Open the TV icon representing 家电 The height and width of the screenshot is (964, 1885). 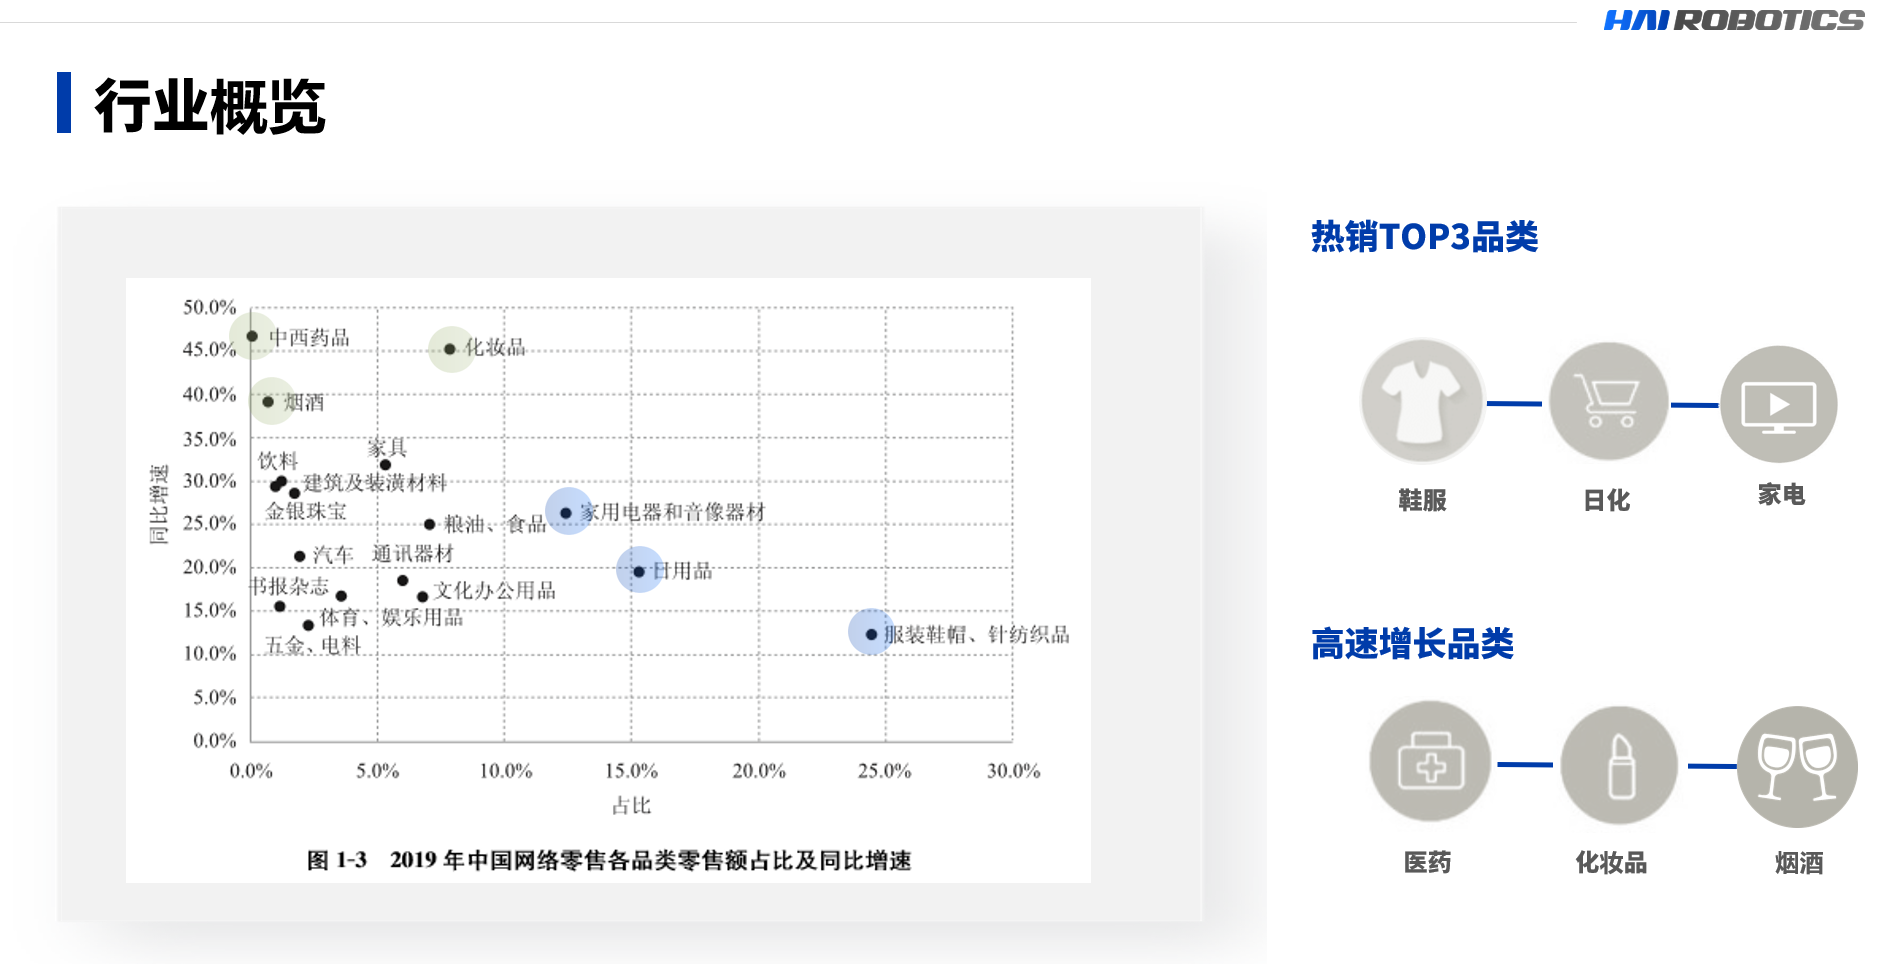click(x=1779, y=402)
